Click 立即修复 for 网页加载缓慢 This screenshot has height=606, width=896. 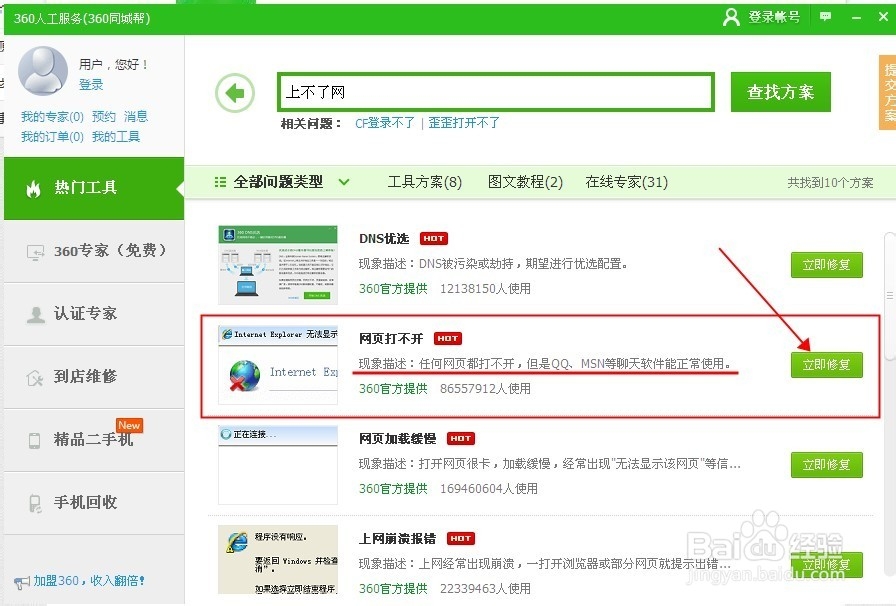pos(826,465)
